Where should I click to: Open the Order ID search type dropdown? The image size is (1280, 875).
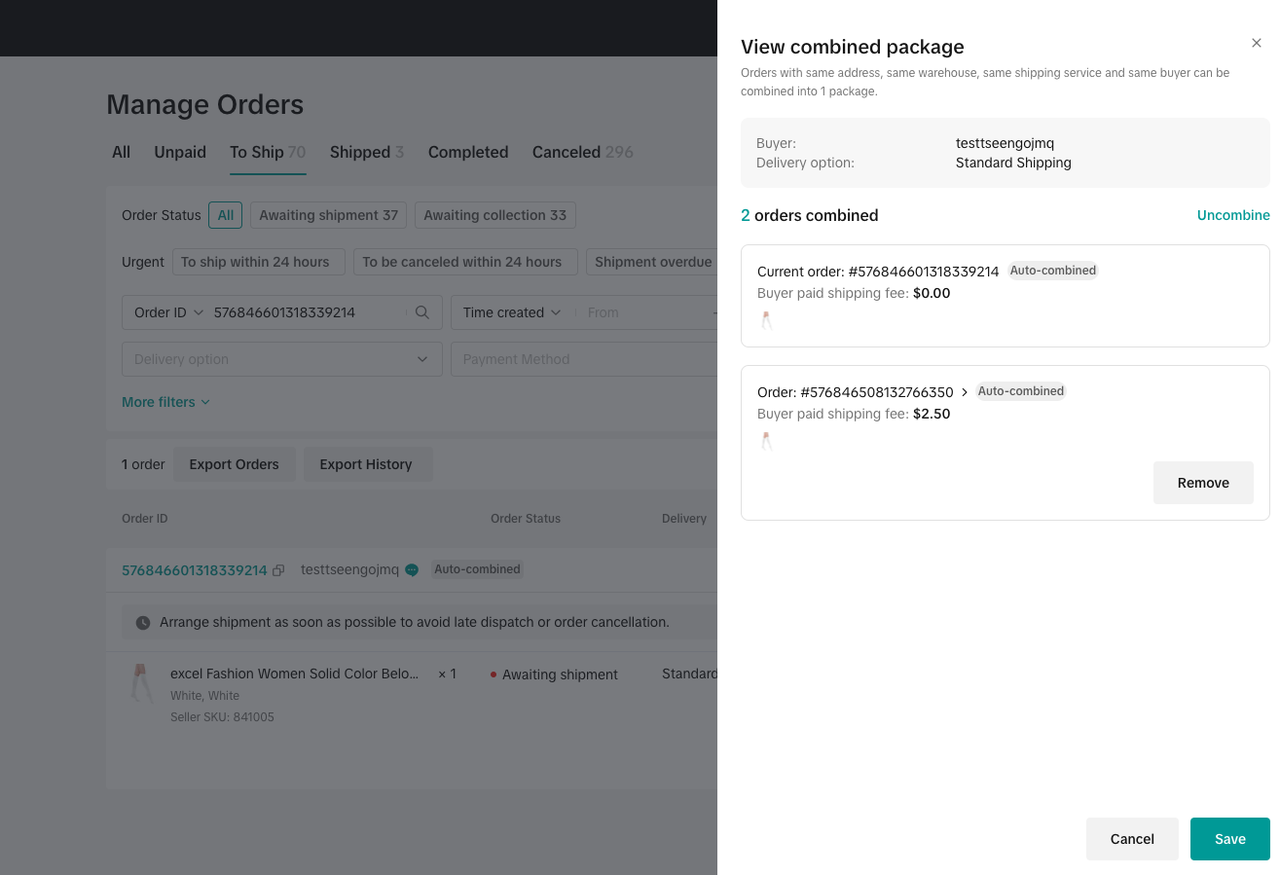(169, 313)
